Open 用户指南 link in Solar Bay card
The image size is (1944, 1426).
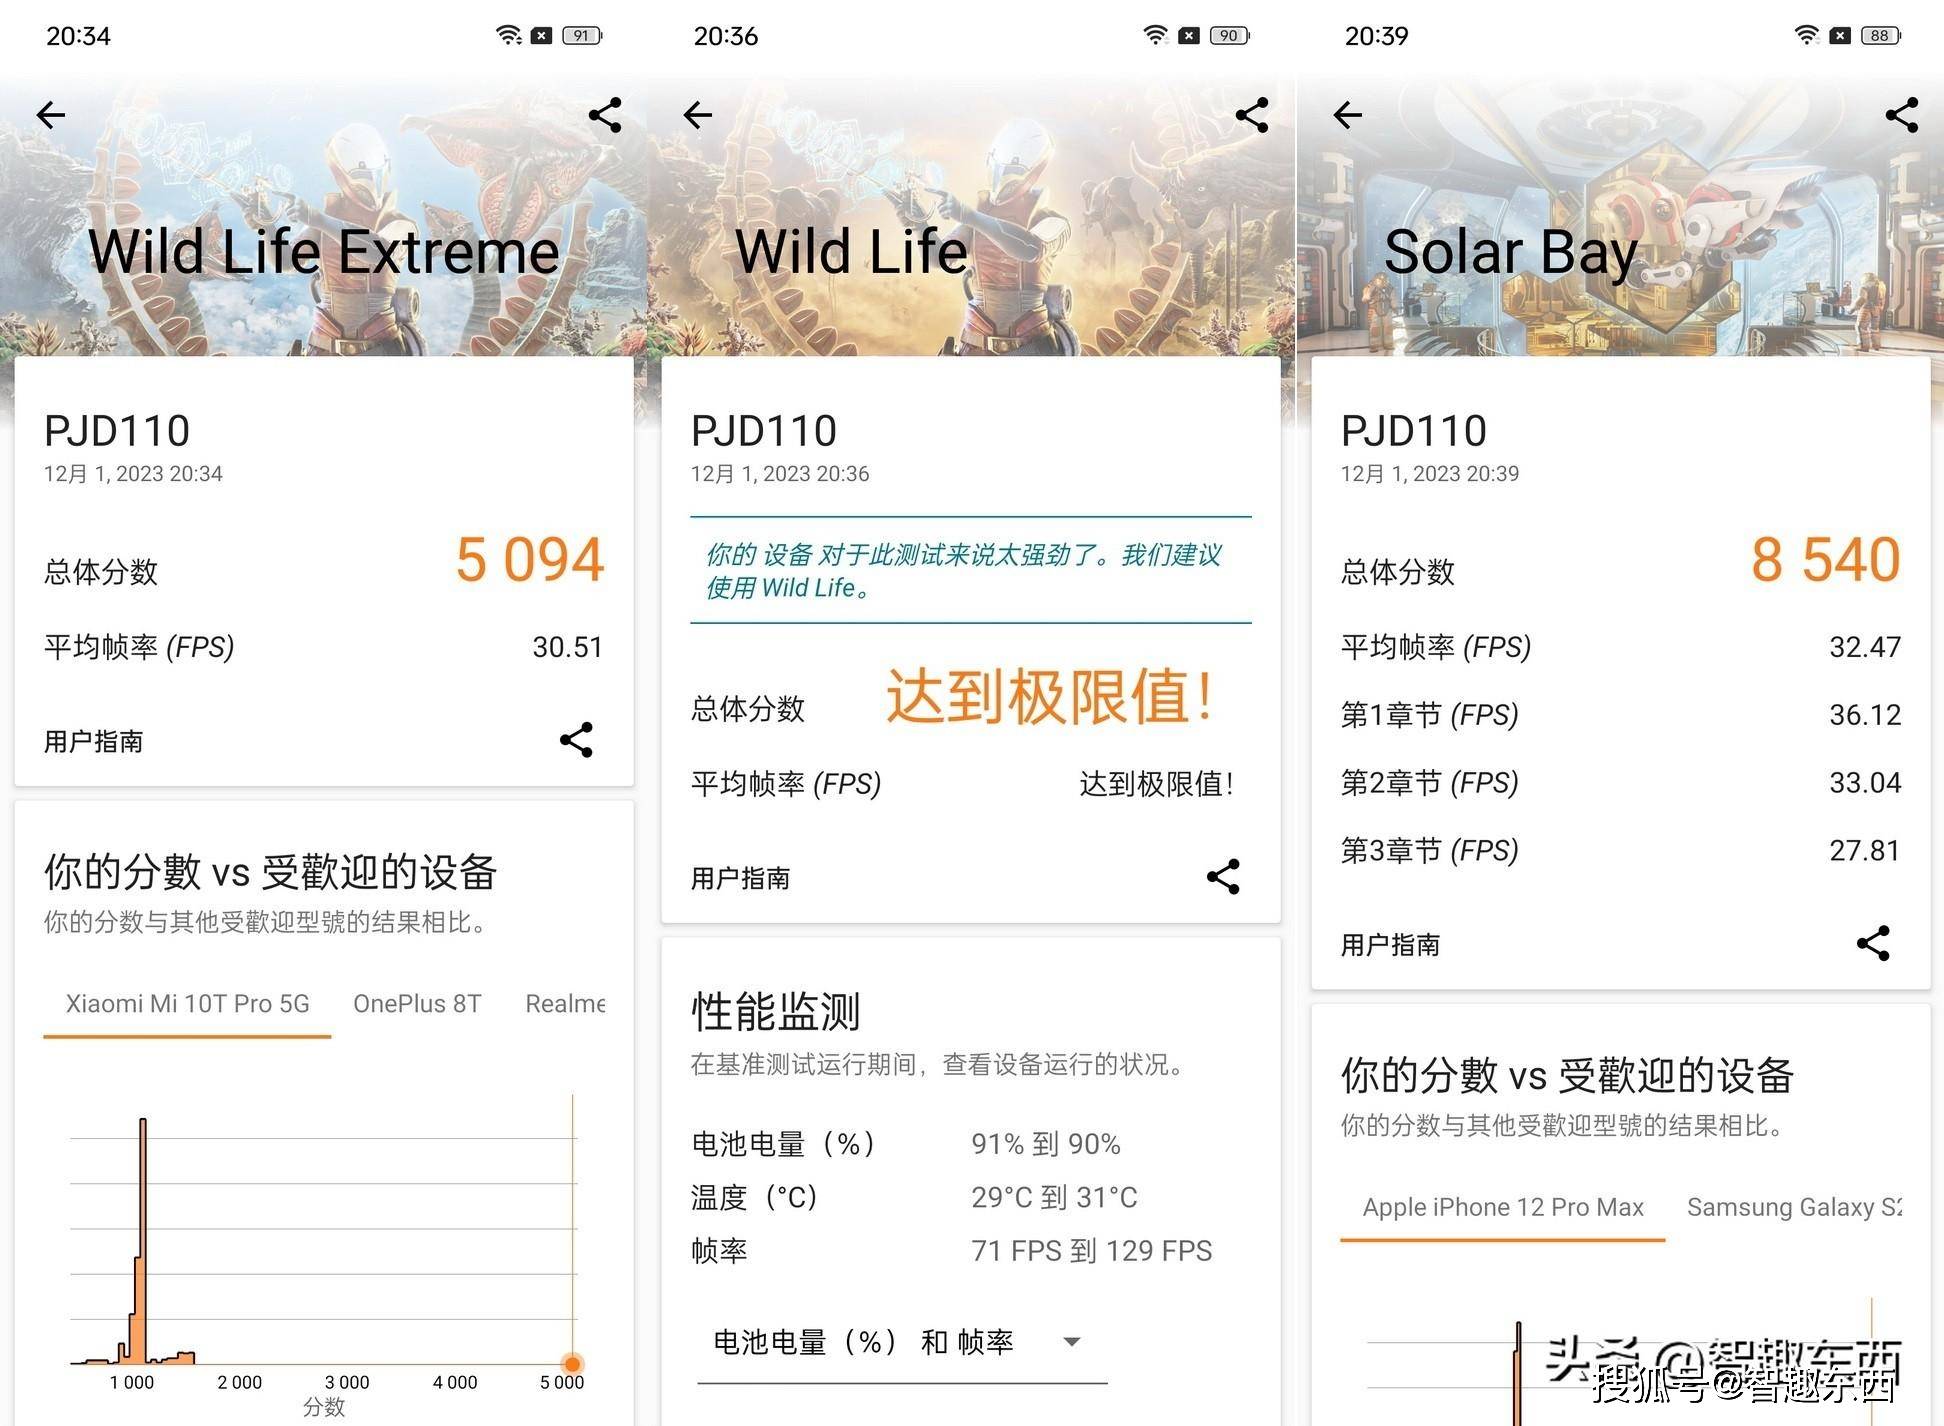1390,945
